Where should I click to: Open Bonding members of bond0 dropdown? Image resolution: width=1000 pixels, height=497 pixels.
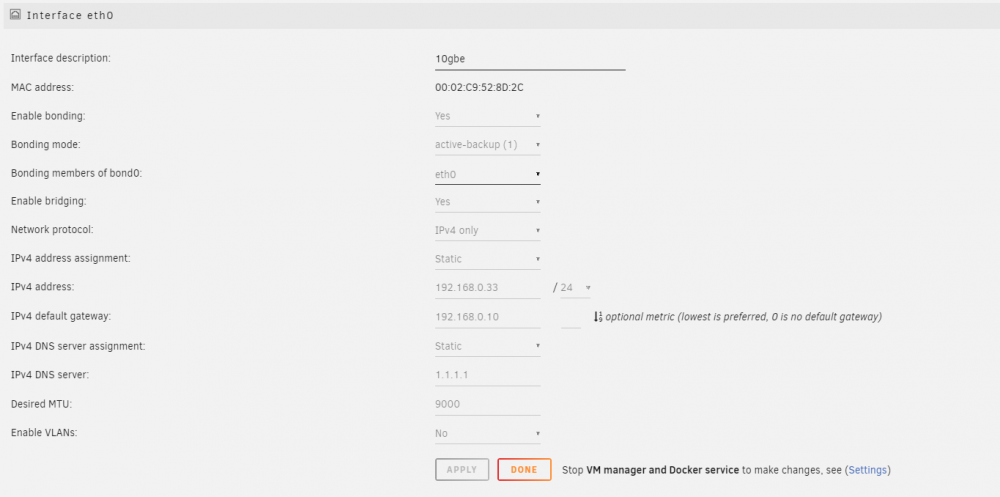coord(488,174)
